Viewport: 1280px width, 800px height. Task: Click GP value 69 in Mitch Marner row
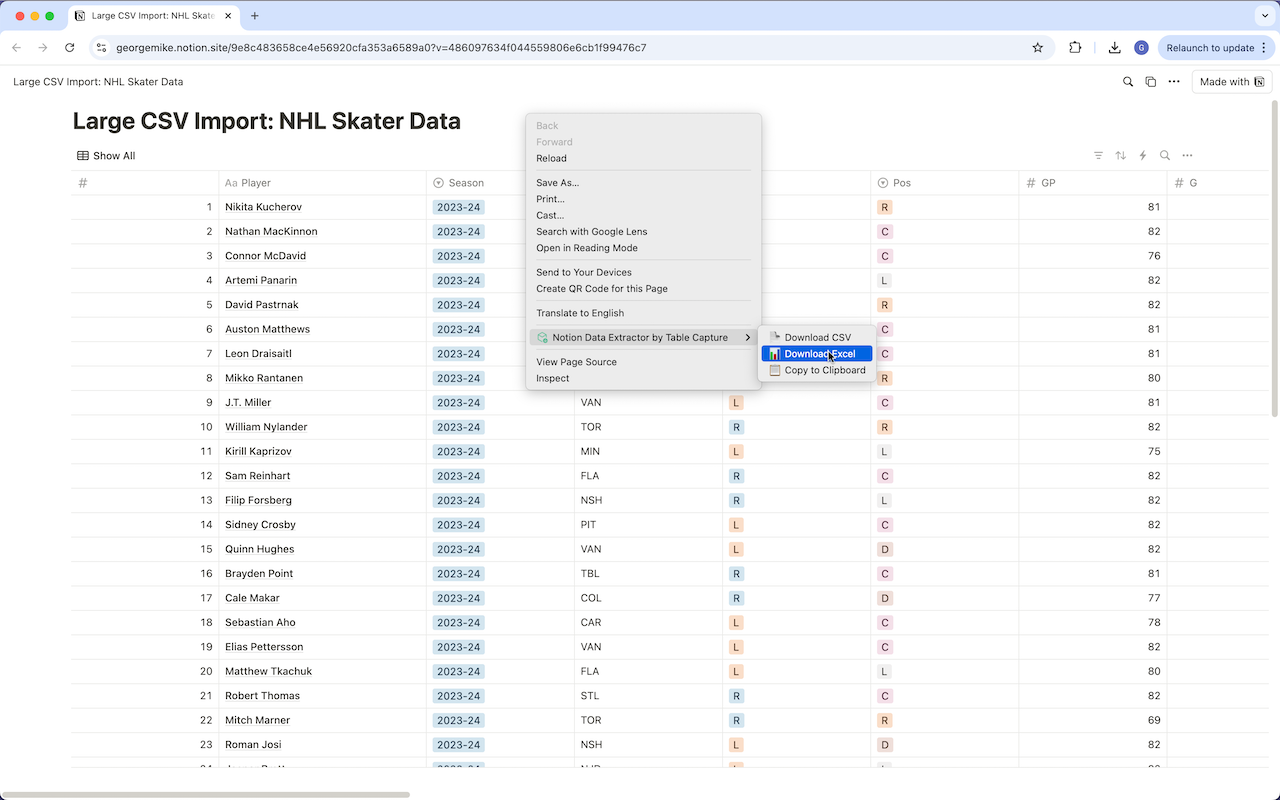[1154, 720]
